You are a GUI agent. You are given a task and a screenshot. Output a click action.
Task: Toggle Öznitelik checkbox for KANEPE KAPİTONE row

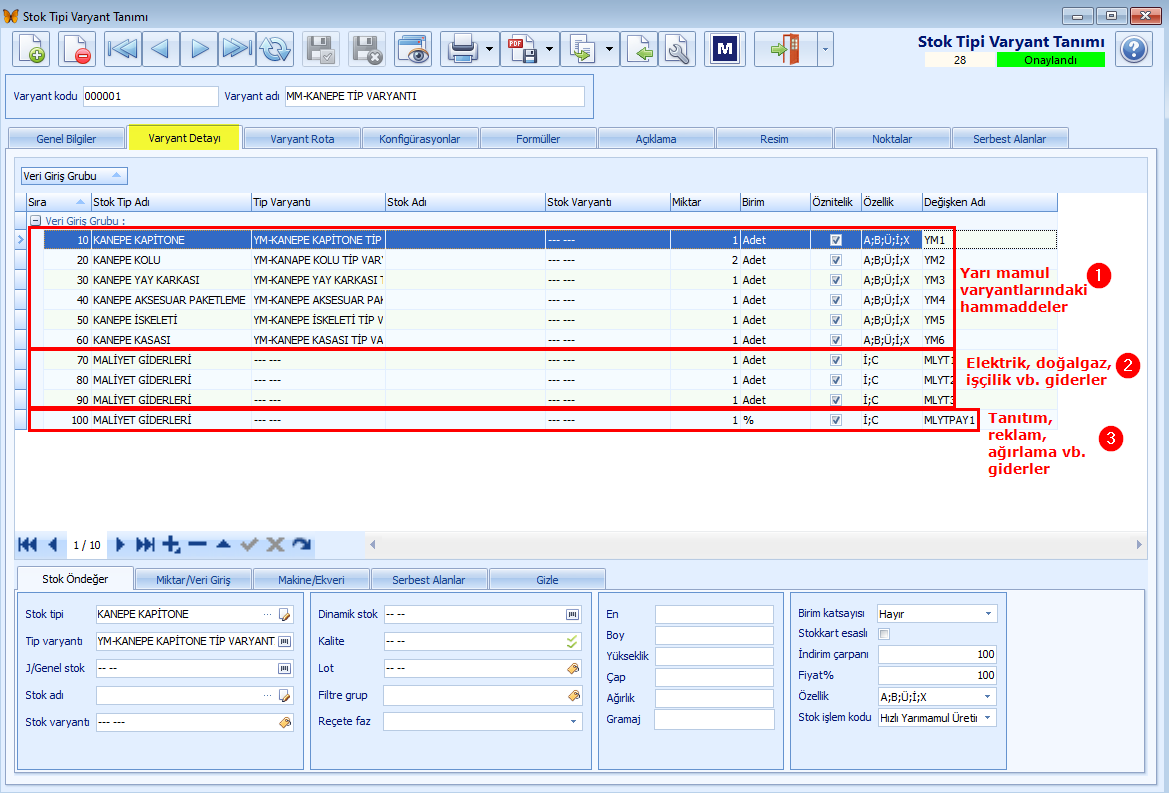pos(836,240)
